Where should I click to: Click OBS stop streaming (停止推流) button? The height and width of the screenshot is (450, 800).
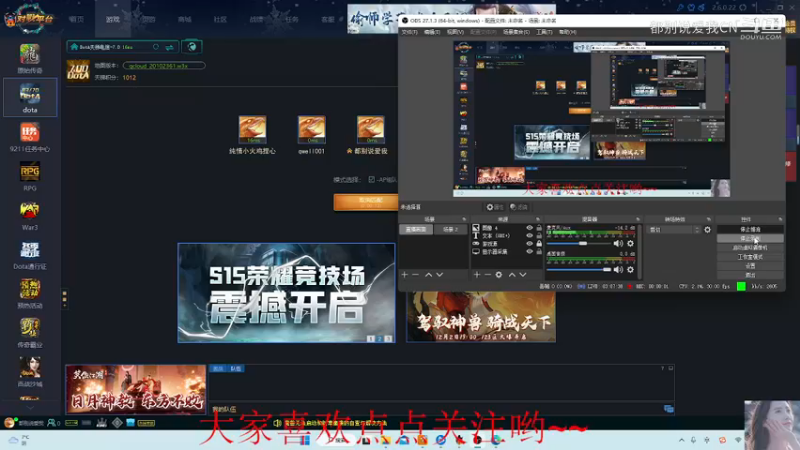tap(750, 230)
